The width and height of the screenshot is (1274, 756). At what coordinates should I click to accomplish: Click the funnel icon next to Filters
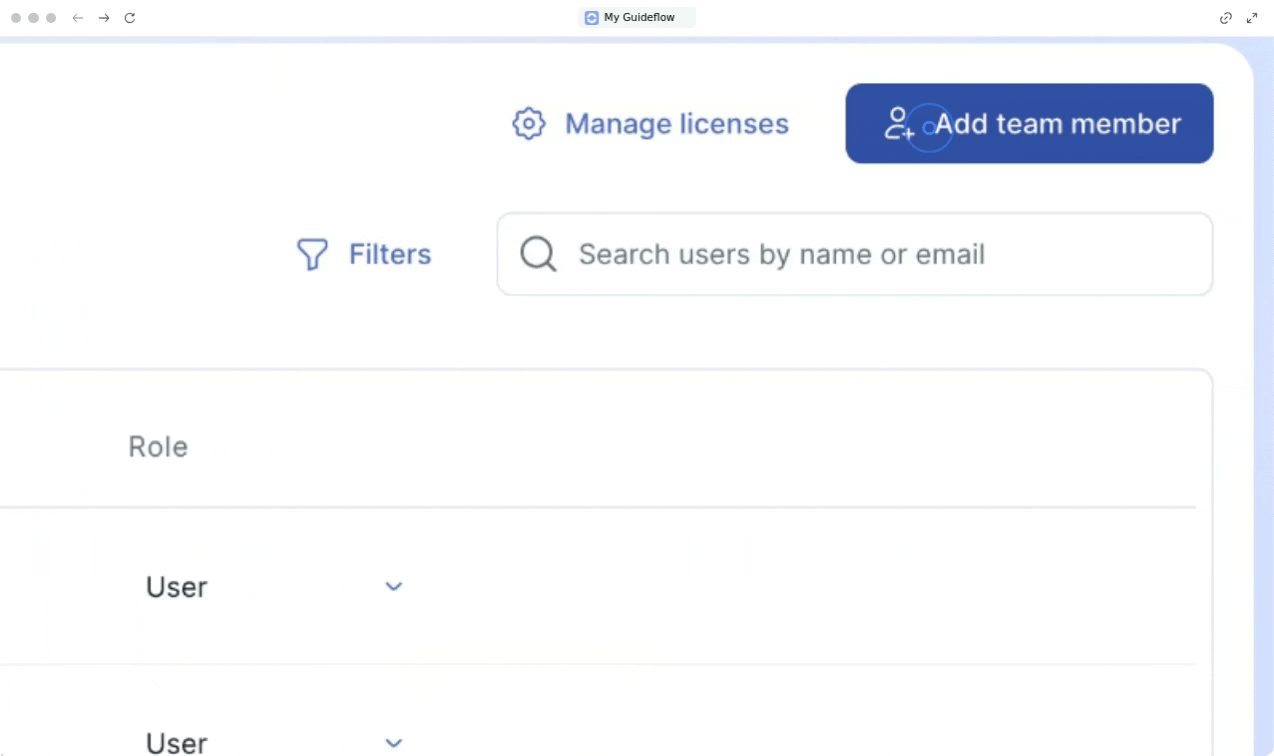click(312, 254)
